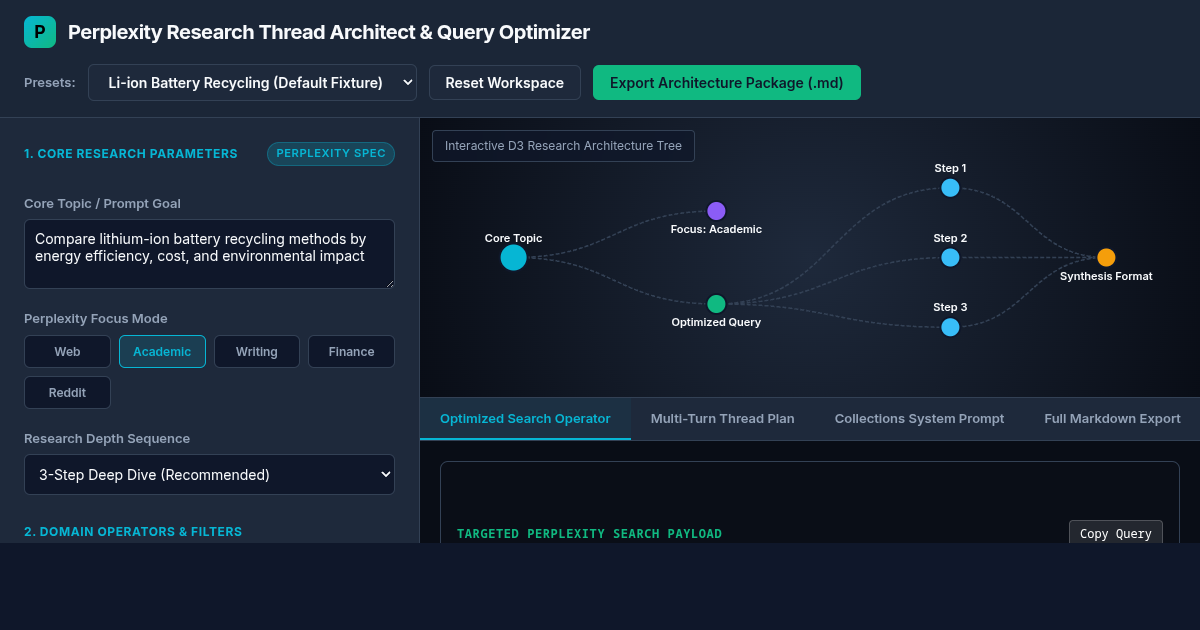Set focus mode to Writing
1200x630 pixels.
coord(257,352)
